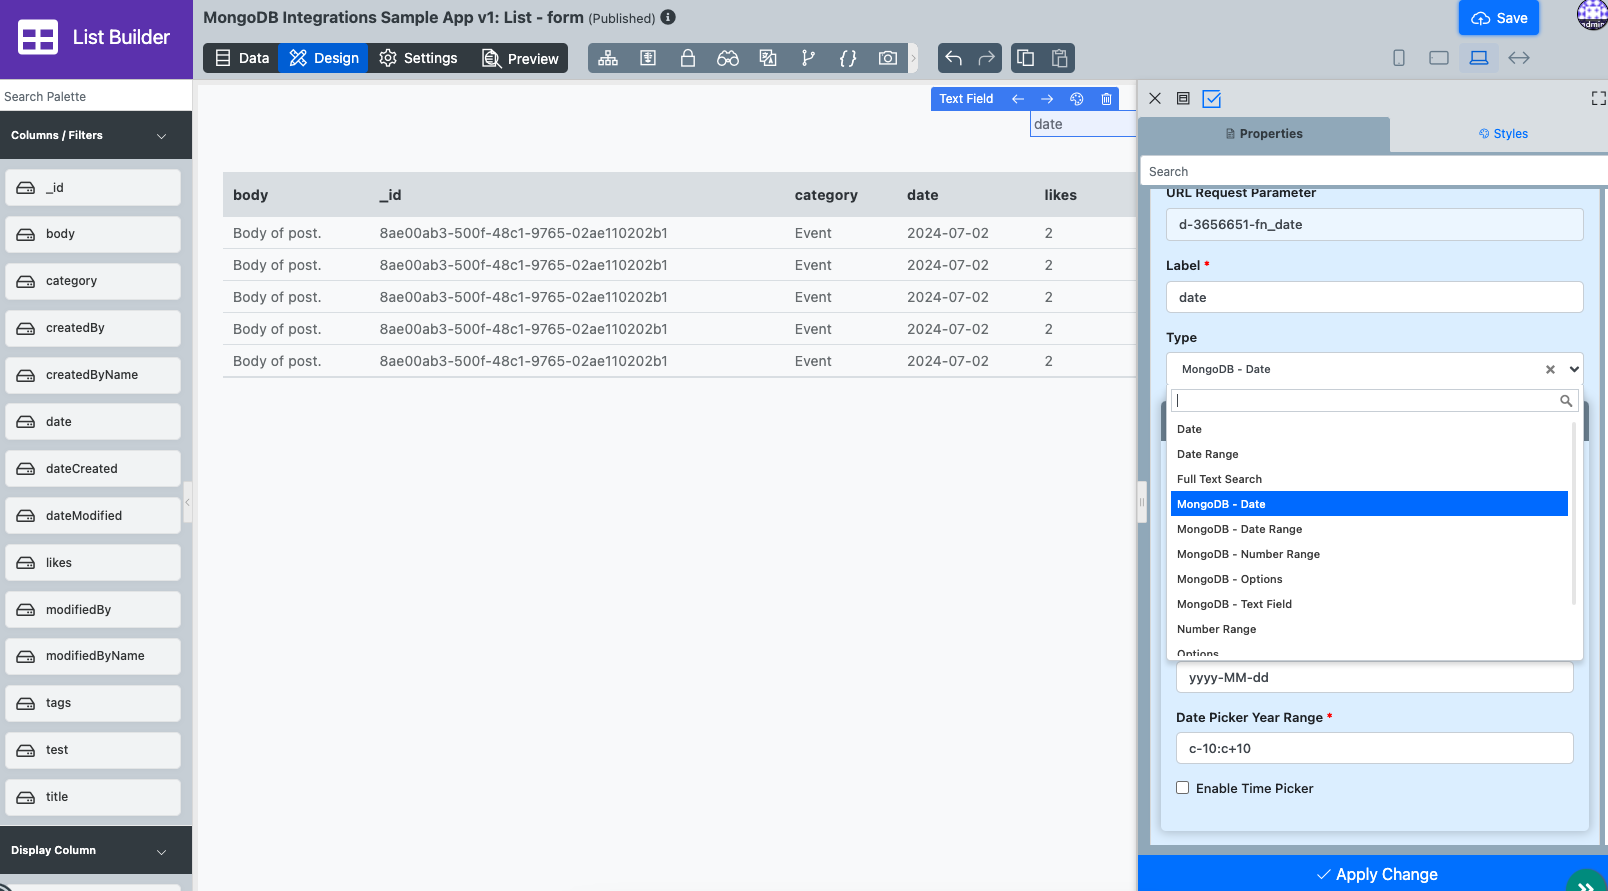
Task: Open the camera screenshot tool
Action: 887,58
